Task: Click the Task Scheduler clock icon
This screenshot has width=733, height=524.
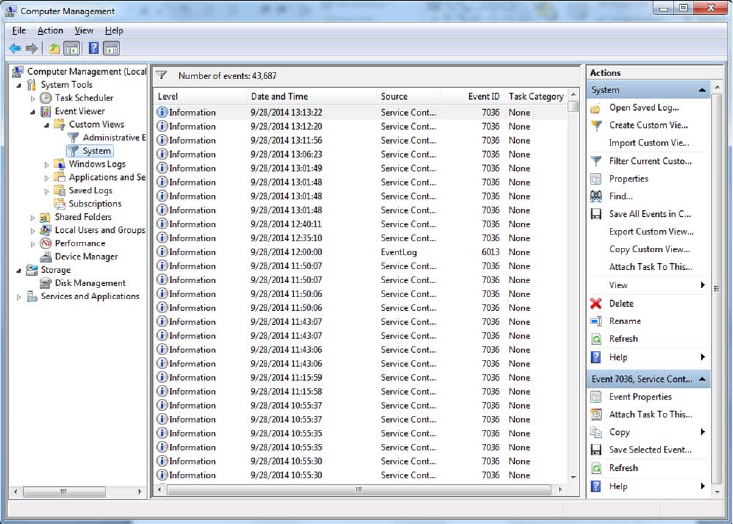Action: [45, 98]
